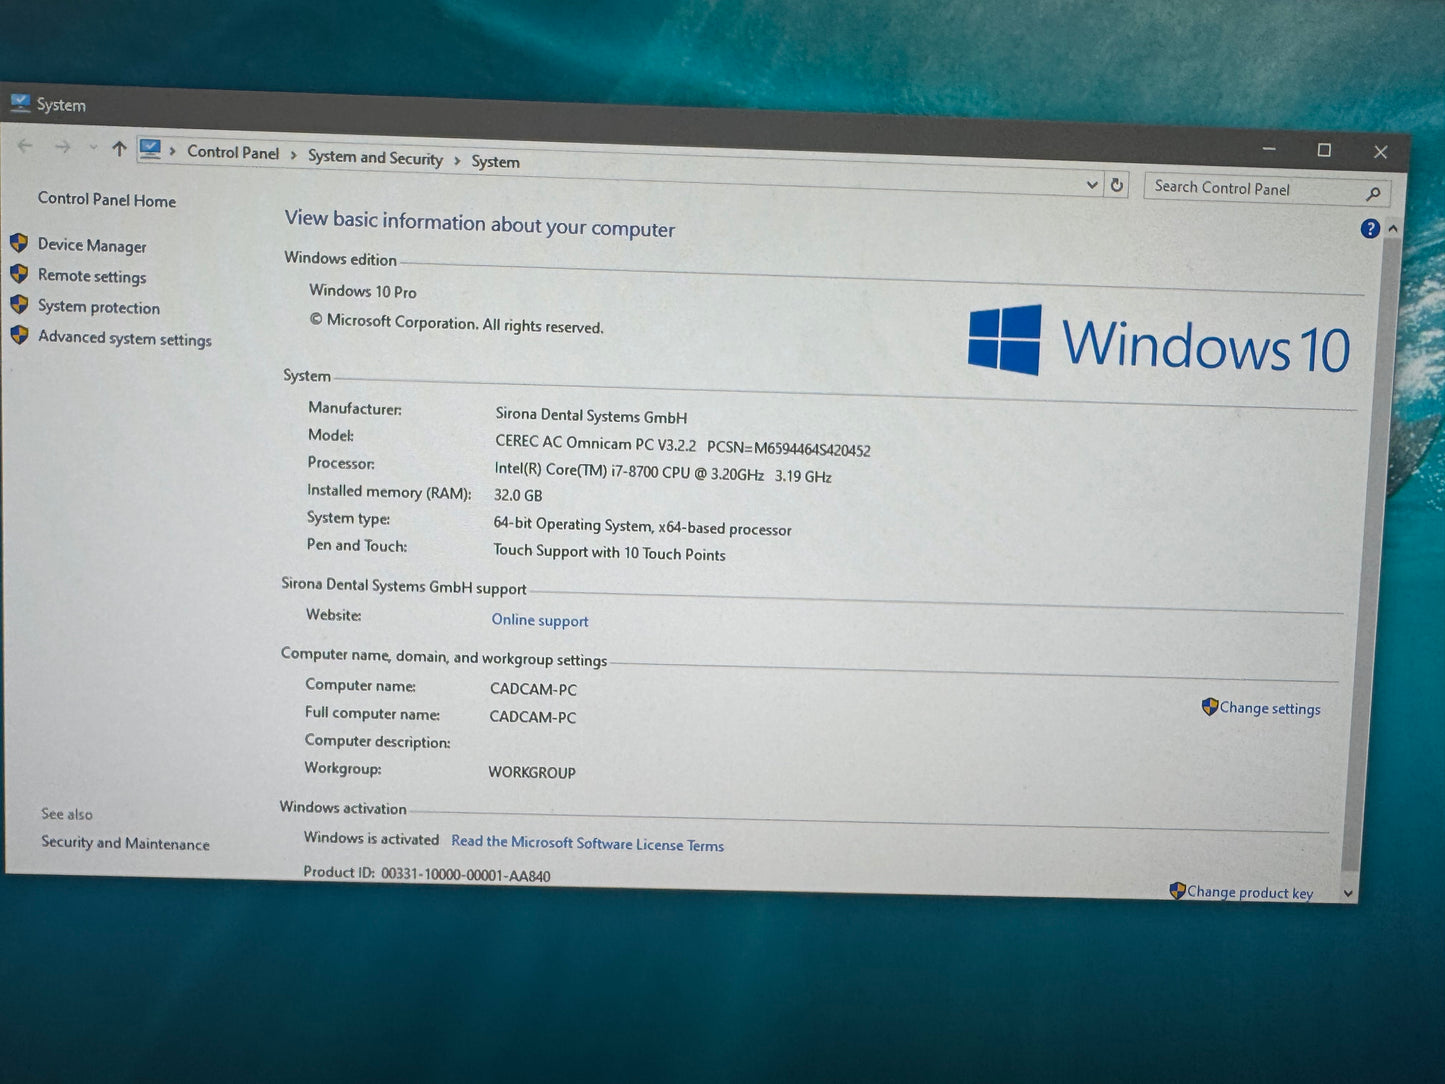Click shield icon beside Device Manager
This screenshot has width=1445, height=1084.
pyautogui.click(x=19, y=243)
